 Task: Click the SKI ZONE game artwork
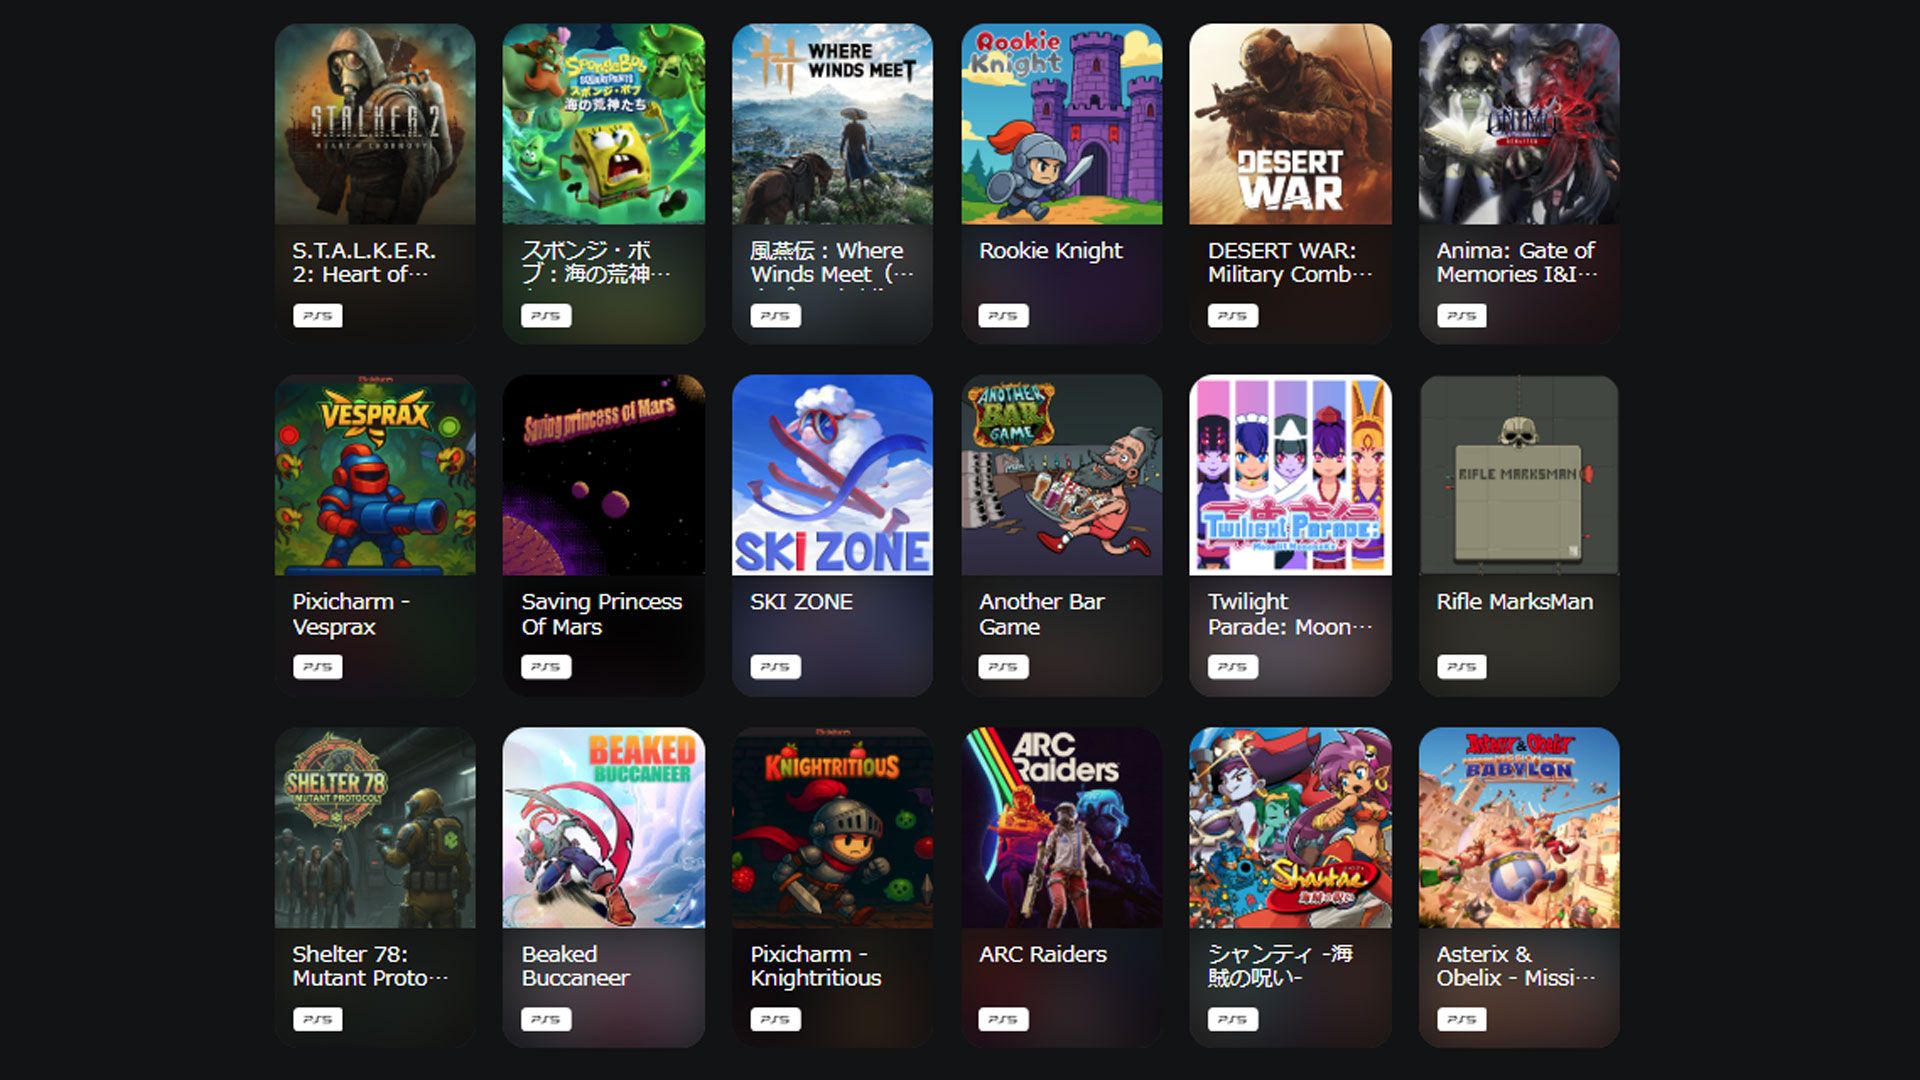(x=832, y=475)
